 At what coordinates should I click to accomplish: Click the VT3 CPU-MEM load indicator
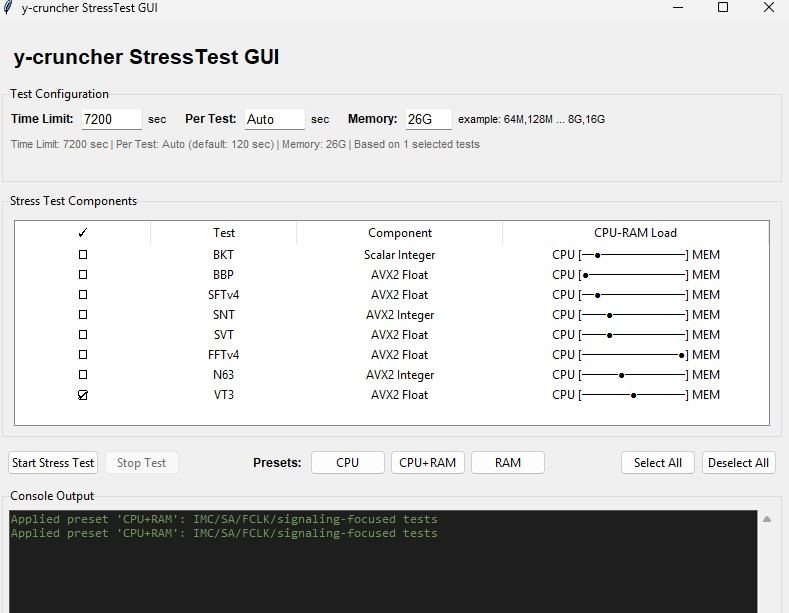tap(636, 395)
